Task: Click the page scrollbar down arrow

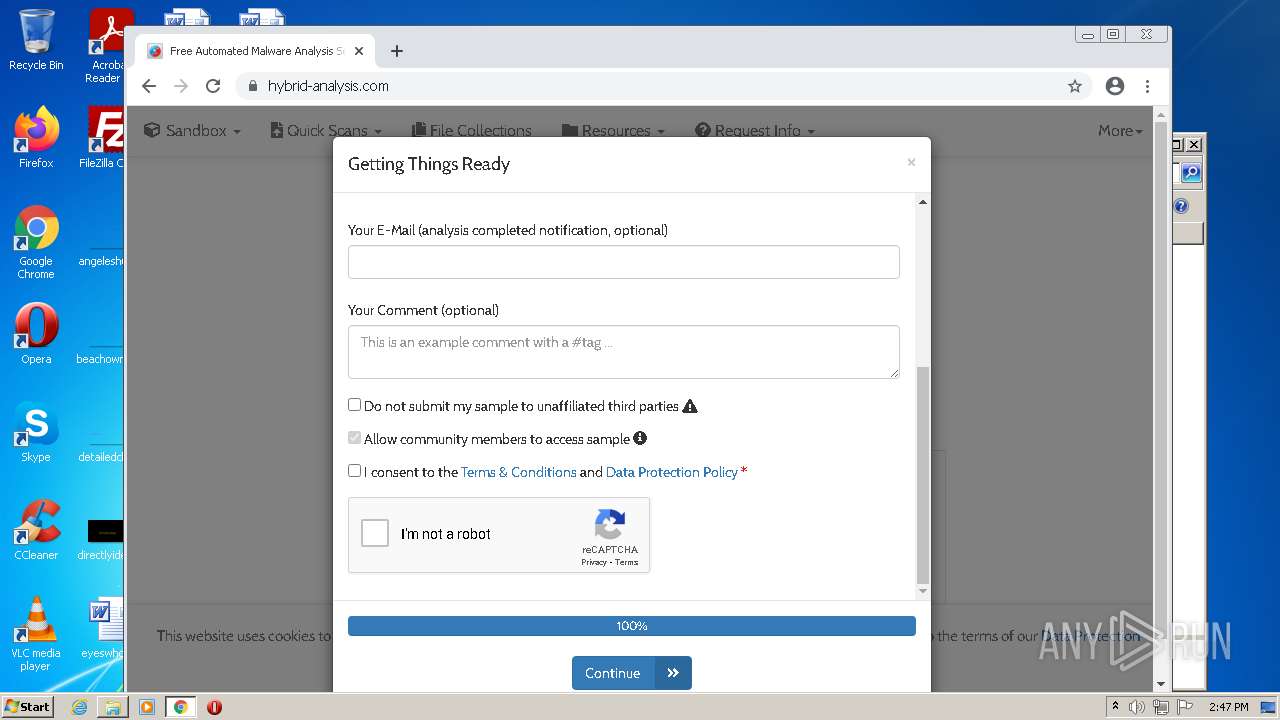Action: pos(1161,684)
